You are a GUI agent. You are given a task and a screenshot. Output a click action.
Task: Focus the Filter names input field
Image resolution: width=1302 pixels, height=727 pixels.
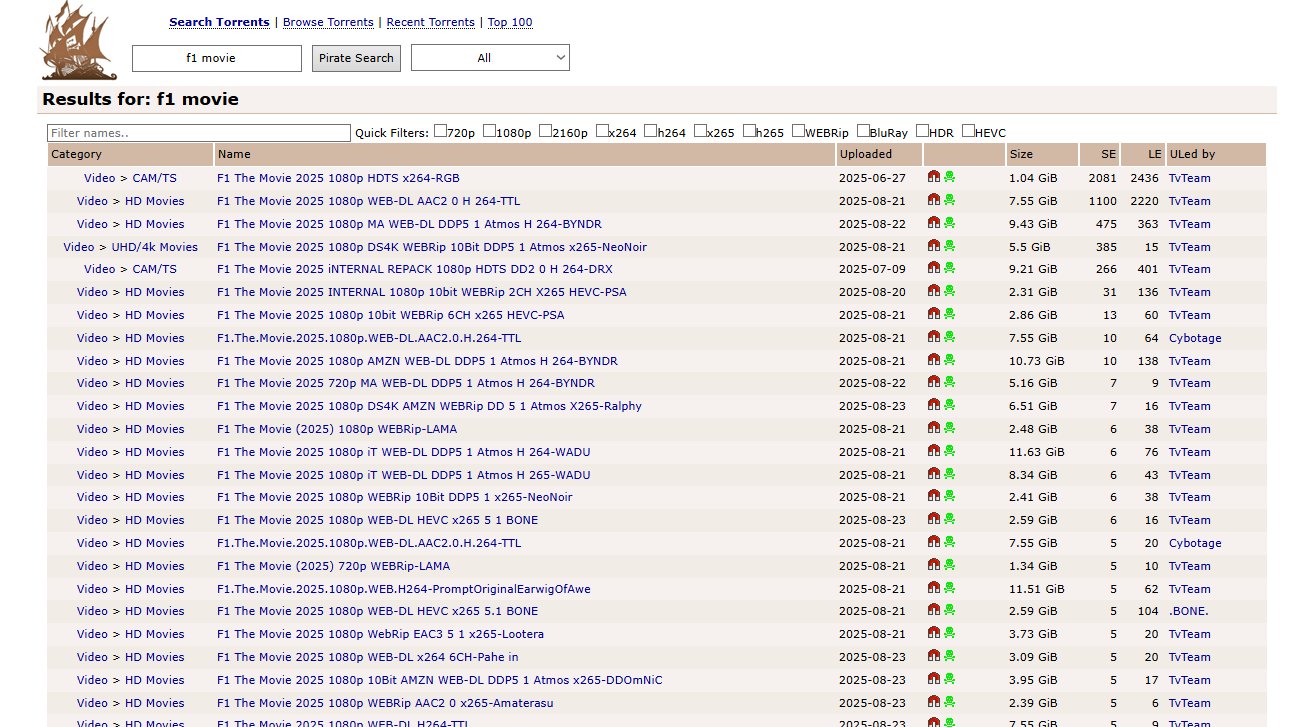tap(199, 133)
